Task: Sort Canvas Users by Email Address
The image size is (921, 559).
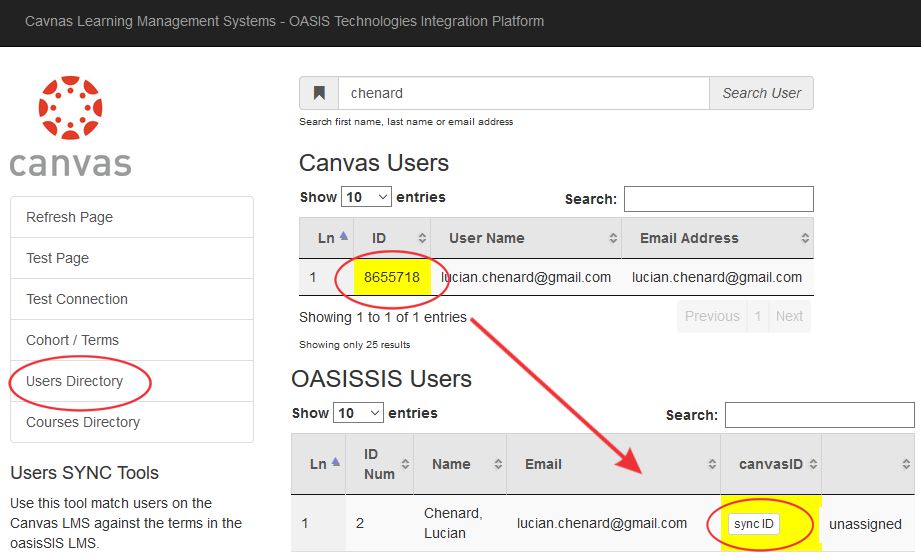Action: [718, 238]
